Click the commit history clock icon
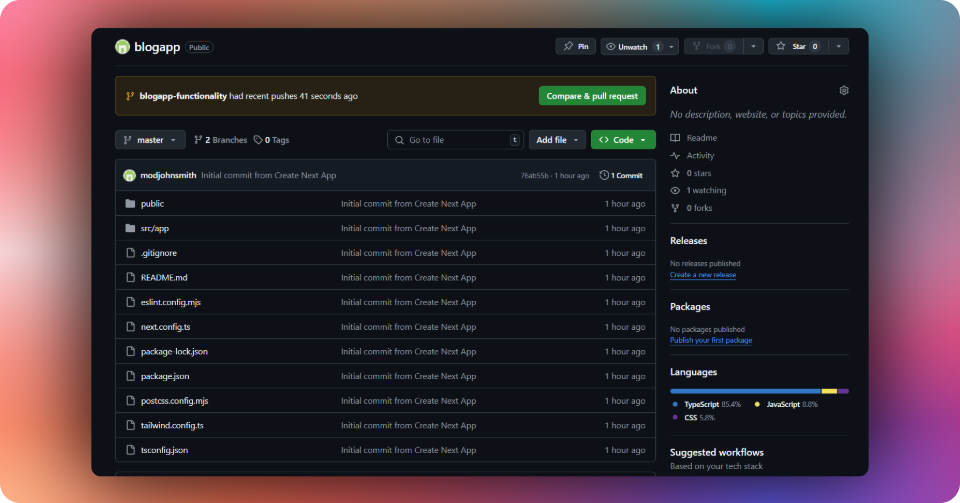The image size is (960, 503). 604,175
